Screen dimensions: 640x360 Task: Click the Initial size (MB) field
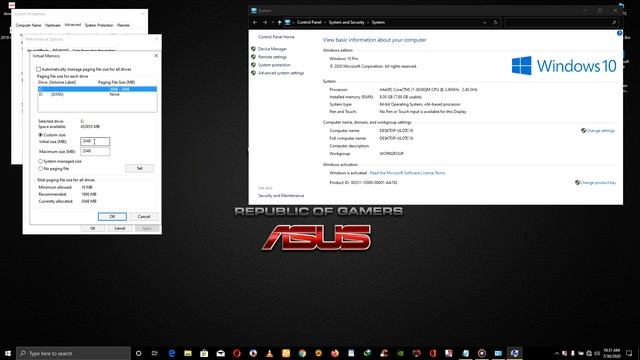click(95, 141)
